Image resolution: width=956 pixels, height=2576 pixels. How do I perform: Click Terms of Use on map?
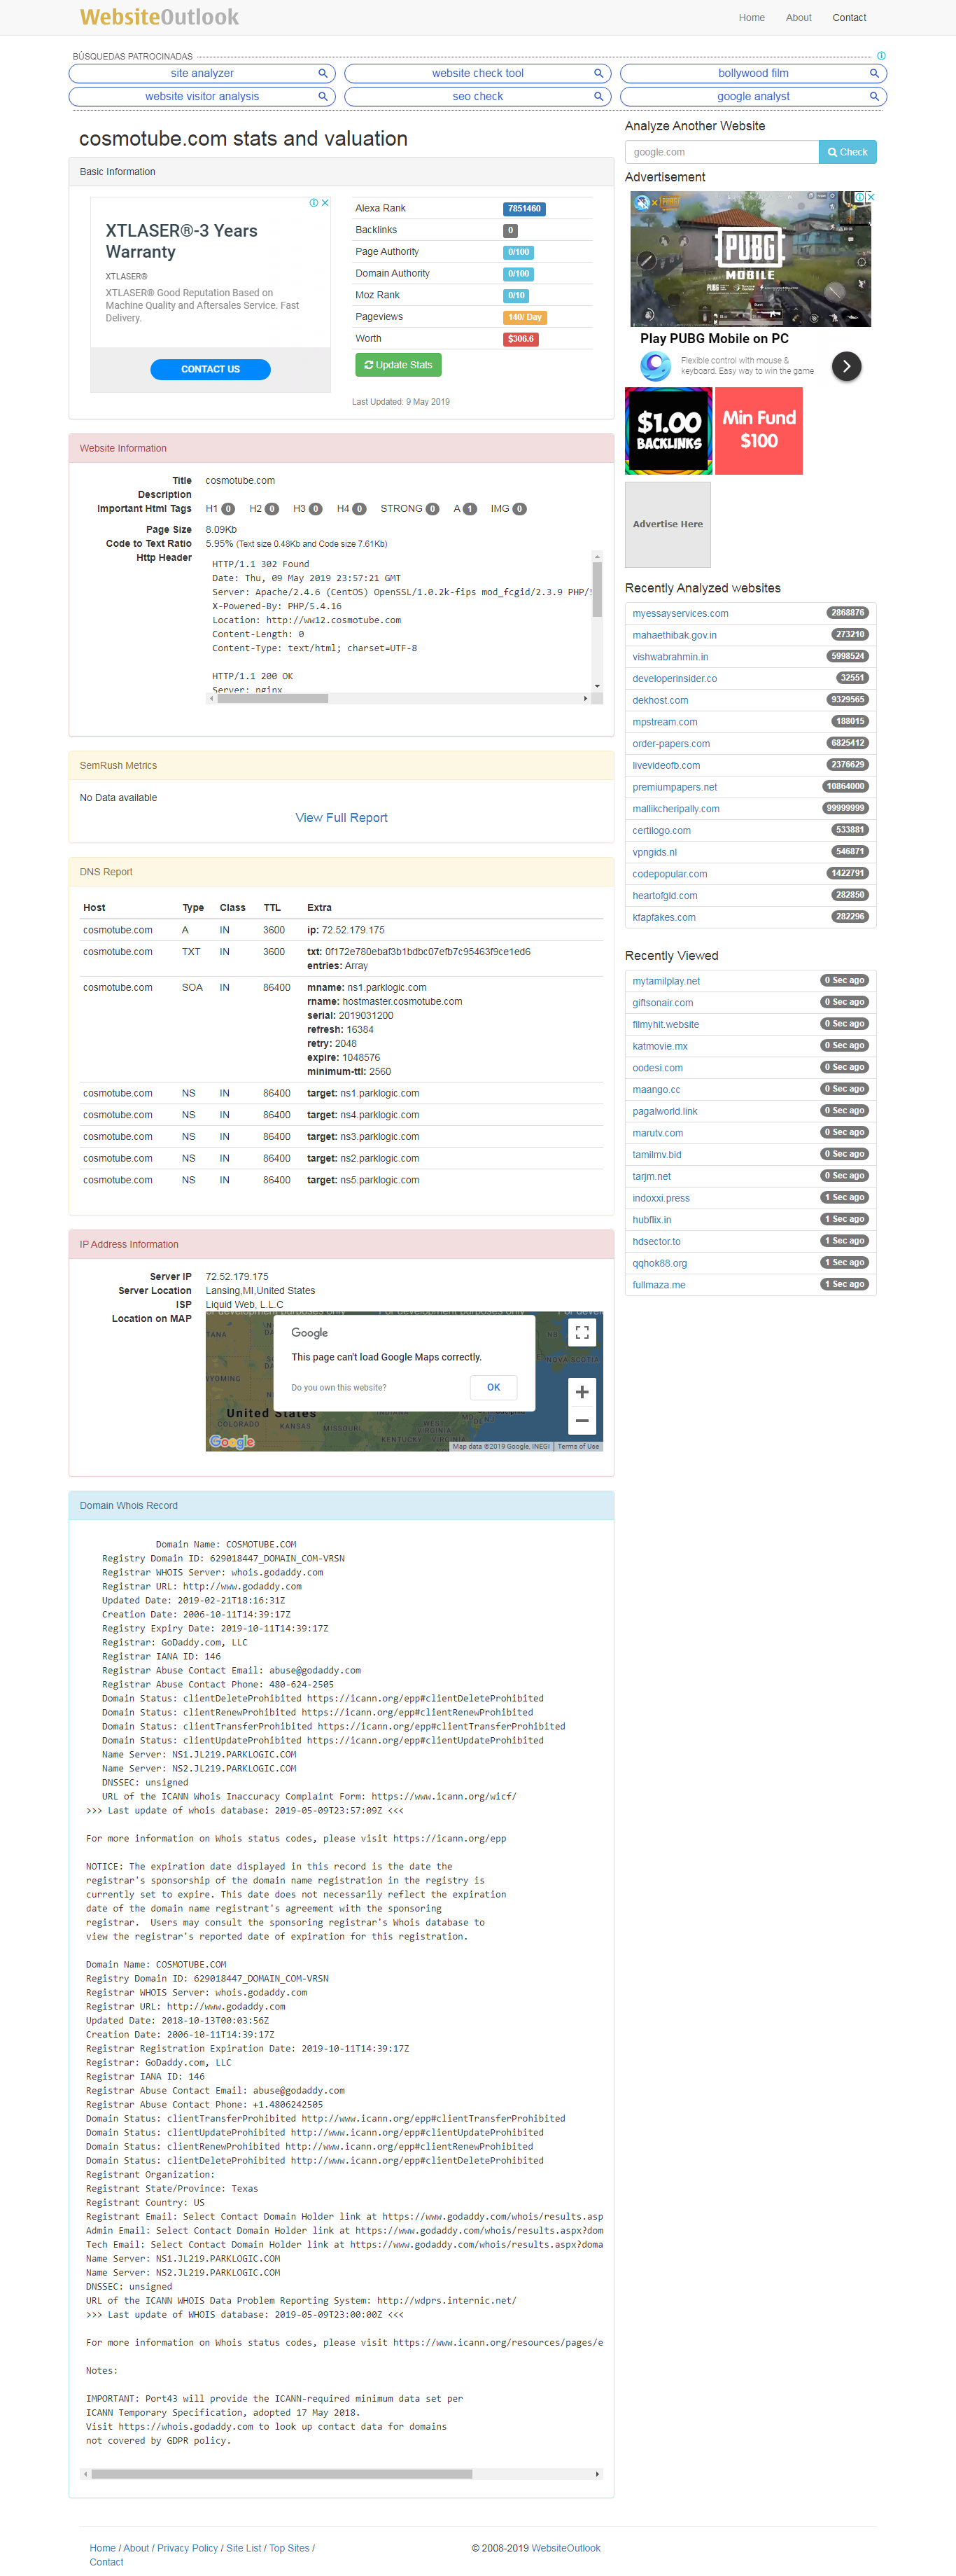point(578,1447)
